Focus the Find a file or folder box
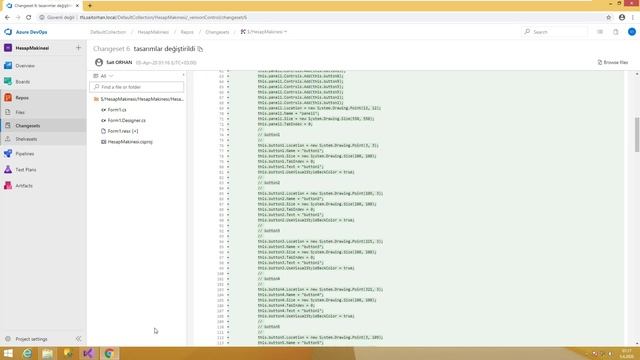The height and width of the screenshot is (360, 640). (137, 87)
